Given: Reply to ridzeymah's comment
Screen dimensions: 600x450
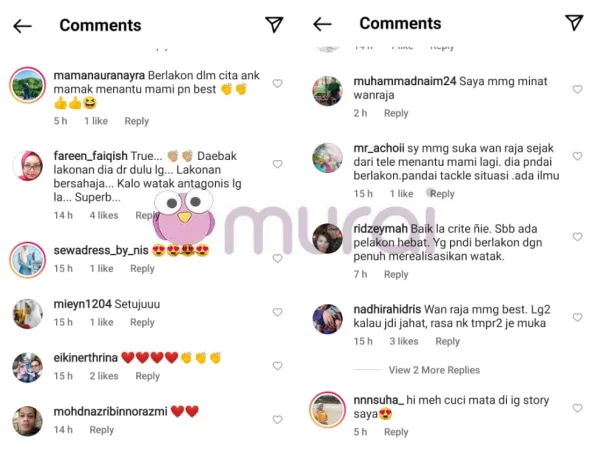Looking at the screenshot, I should pyautogui.click(x=396, y=274).
